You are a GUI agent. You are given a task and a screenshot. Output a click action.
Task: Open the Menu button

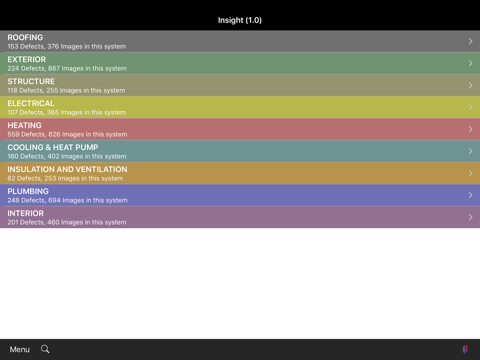coord(20,349)
